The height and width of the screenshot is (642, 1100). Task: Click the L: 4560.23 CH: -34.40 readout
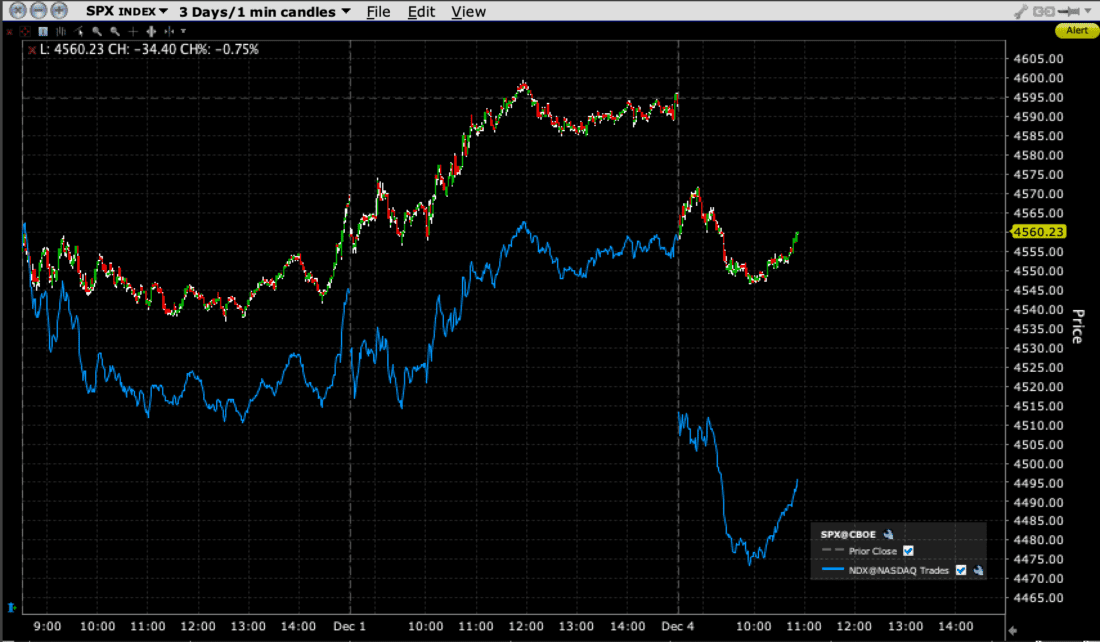[149, 50]
